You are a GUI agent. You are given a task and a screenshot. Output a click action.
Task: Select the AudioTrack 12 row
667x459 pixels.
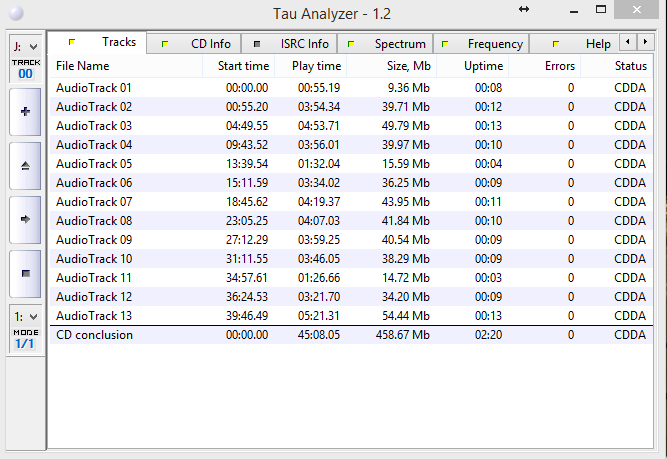351,297
